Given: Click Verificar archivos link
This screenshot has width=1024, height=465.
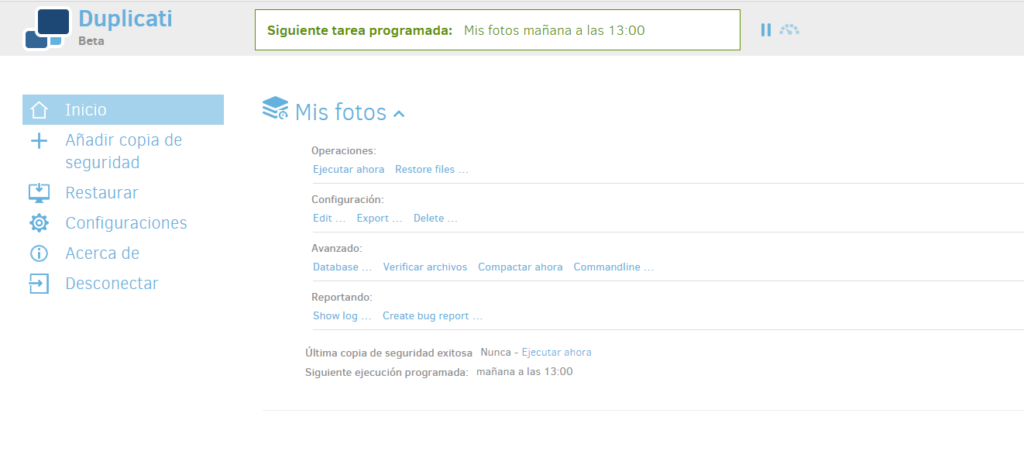Looking at the screenshot, I should pyautogui.click(x=425, y=267).
